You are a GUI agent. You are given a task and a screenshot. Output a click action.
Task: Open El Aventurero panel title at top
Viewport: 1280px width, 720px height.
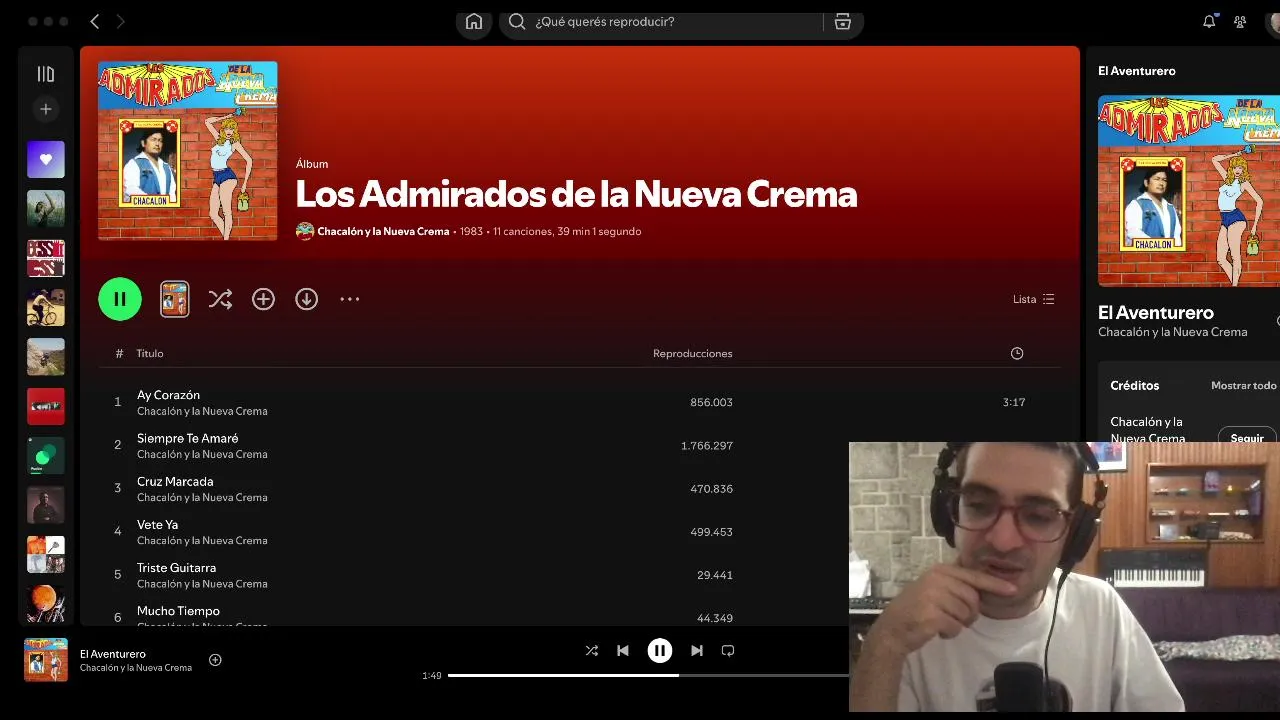pyautogui.click(x=1137, y=71)
